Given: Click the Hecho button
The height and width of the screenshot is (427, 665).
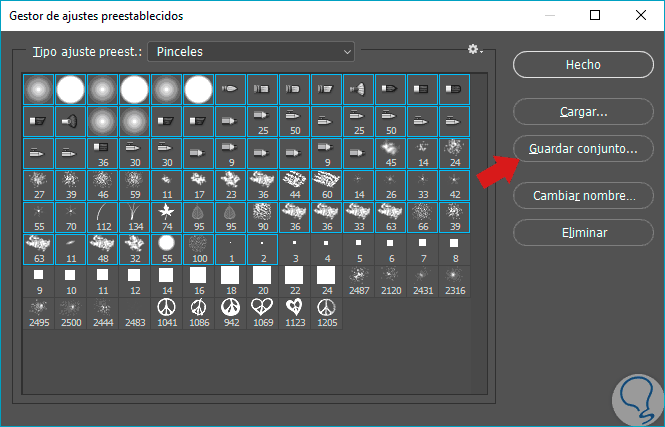Looking at the screenshot, I should click(x=583, y=64).
